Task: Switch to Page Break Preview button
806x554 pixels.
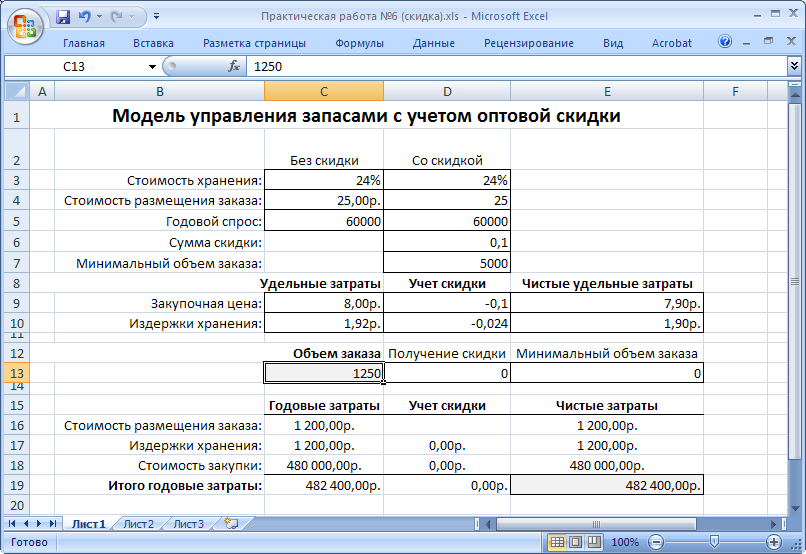Action: (594, 542)
